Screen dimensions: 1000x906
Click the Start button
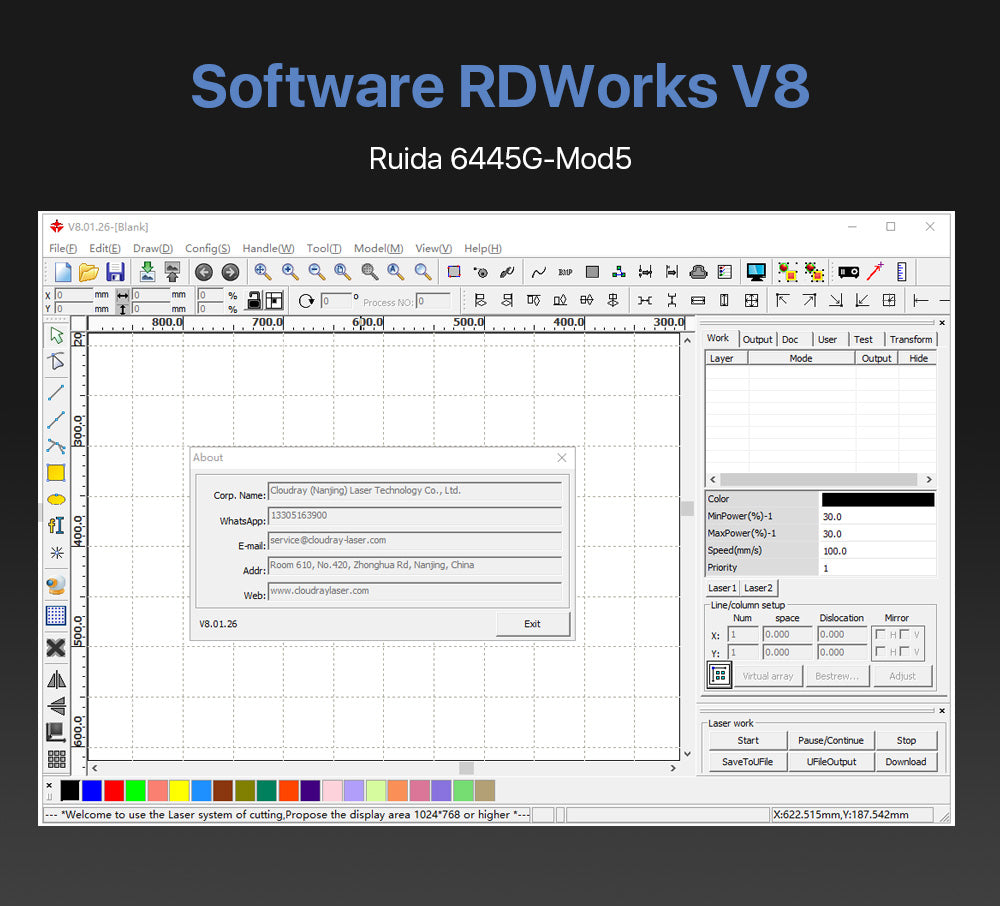pos(748,740)
